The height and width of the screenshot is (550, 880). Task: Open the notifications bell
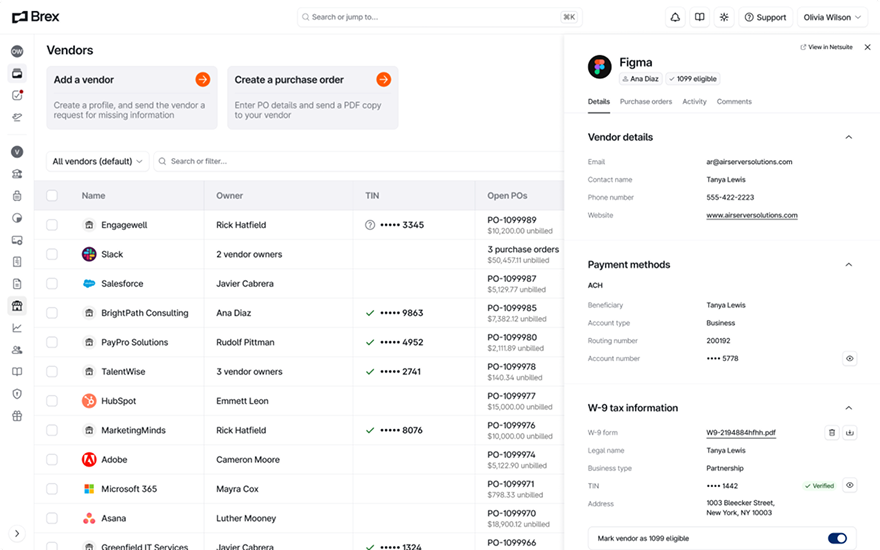click(675, 17)
